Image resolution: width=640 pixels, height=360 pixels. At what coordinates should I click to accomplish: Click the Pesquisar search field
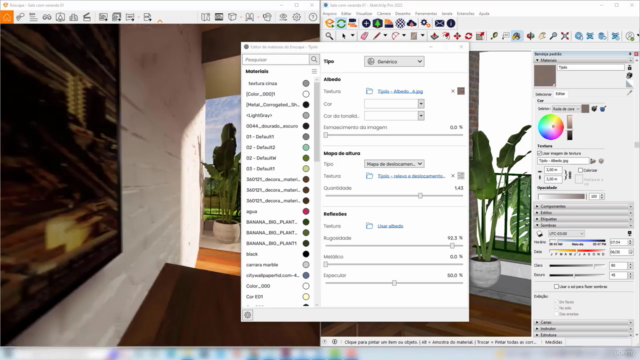(276, 60)
